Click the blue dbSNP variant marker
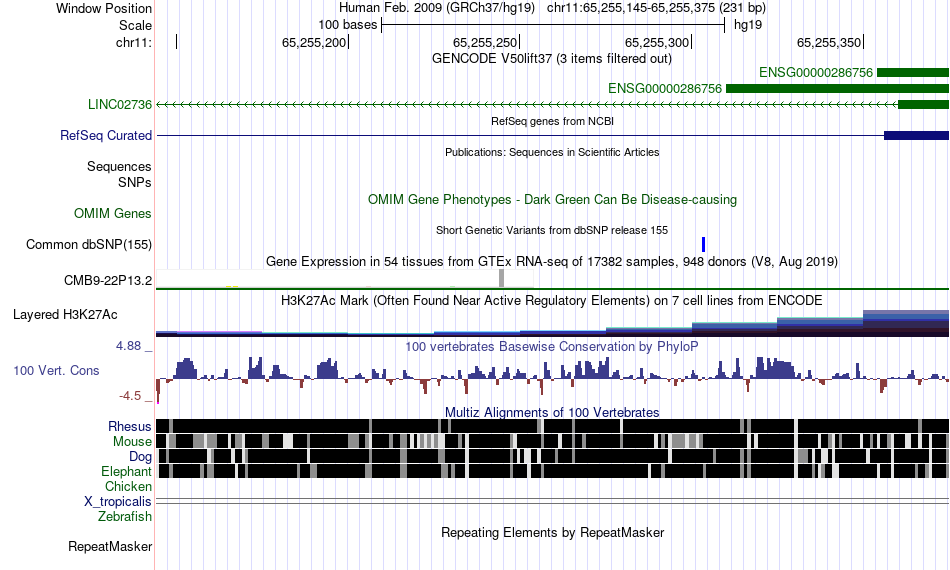 pos(703,244)
